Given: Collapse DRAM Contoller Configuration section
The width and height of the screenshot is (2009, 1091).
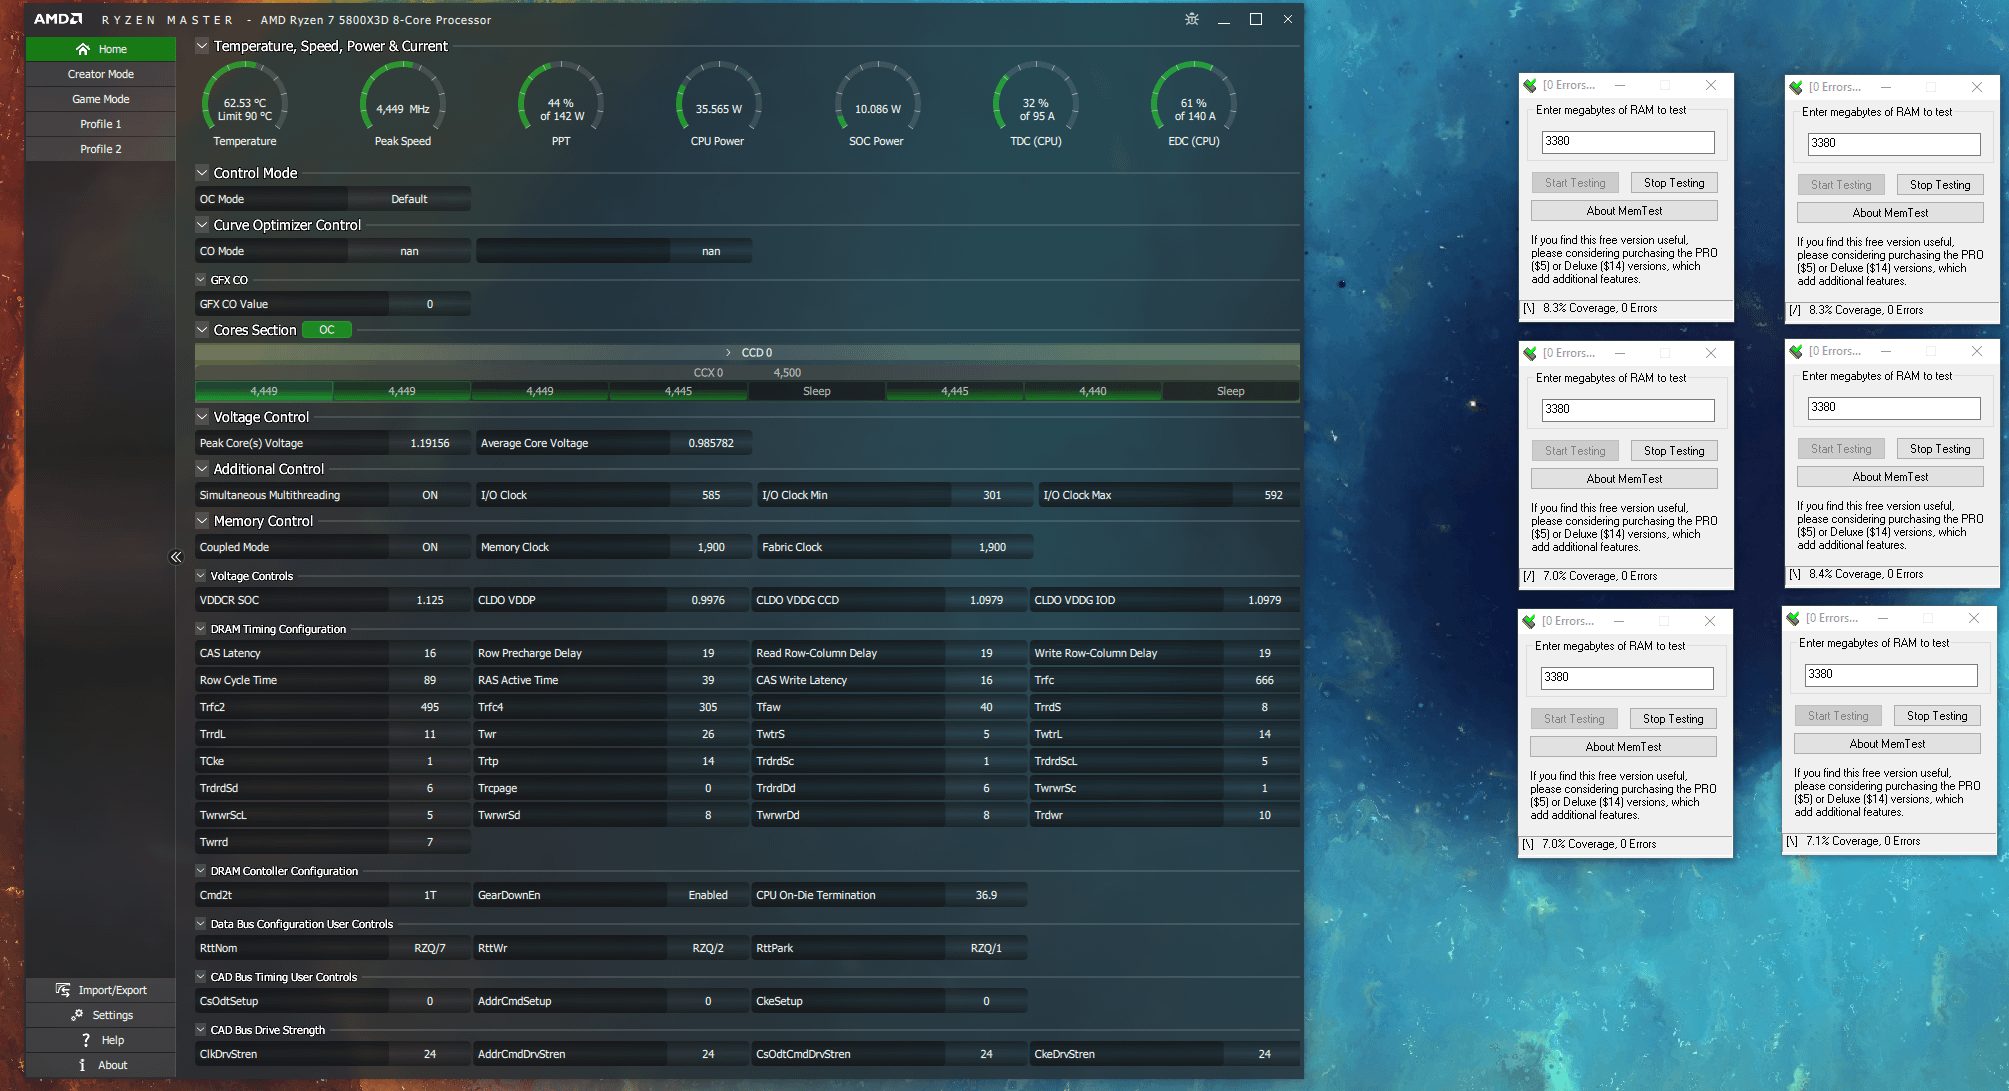Looking at the screenshot, I should pyautogui.click(x=201, y=871).
